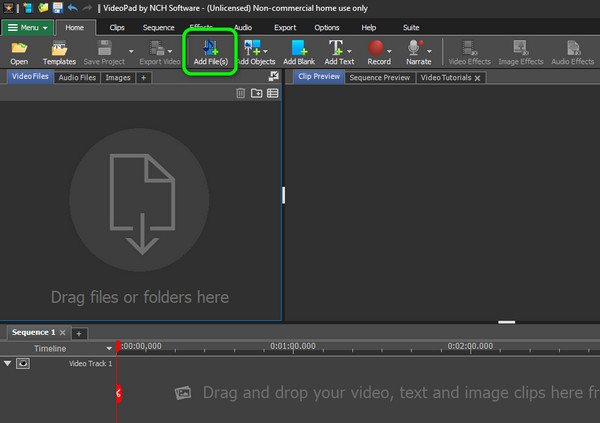Collapse Video Track 1 with the triangle
This screenshot has width=600, height=423.
coord(7,363)
